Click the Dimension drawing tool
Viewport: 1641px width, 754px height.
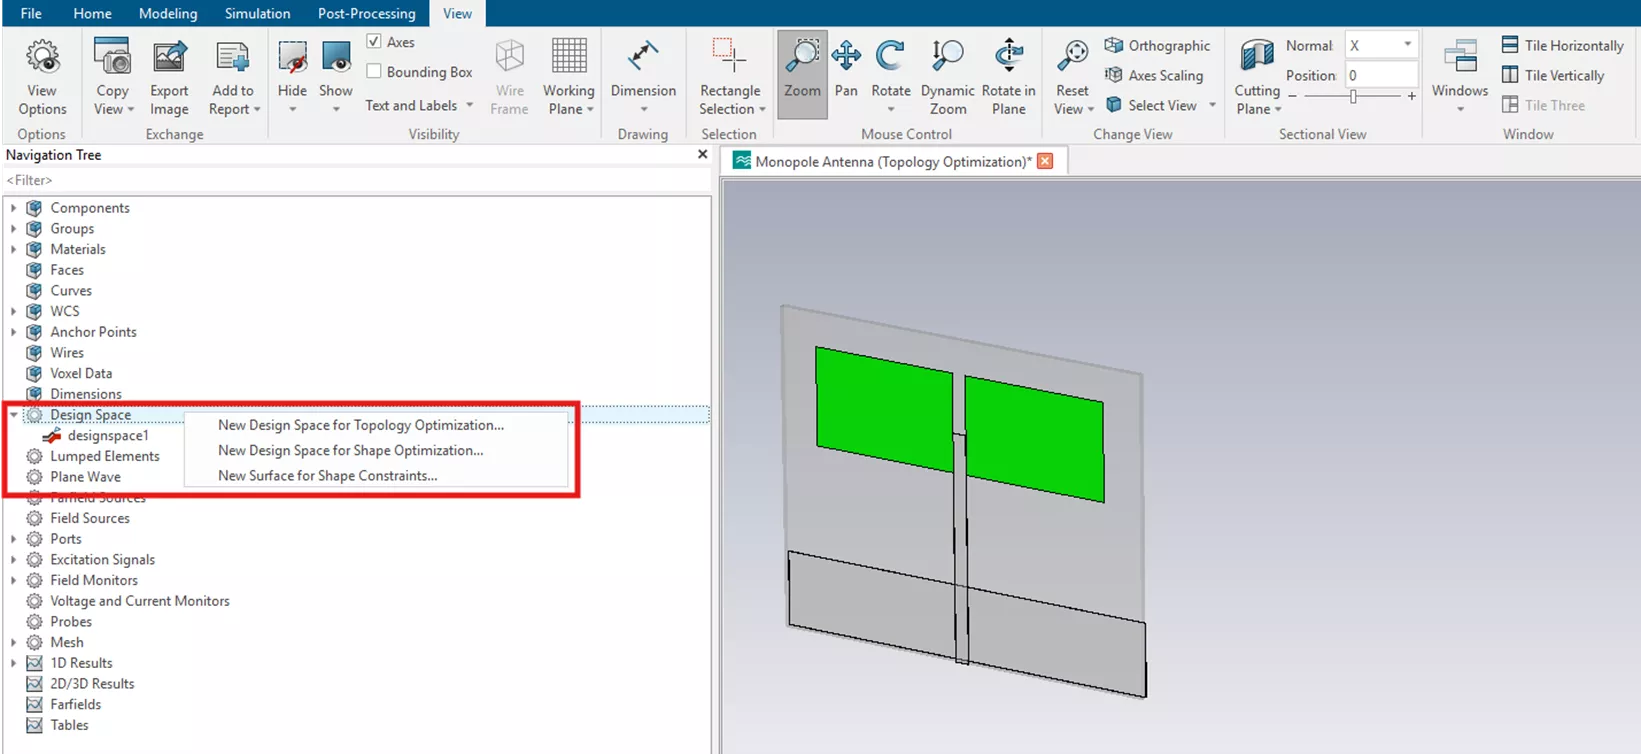[x=643, y=60]
